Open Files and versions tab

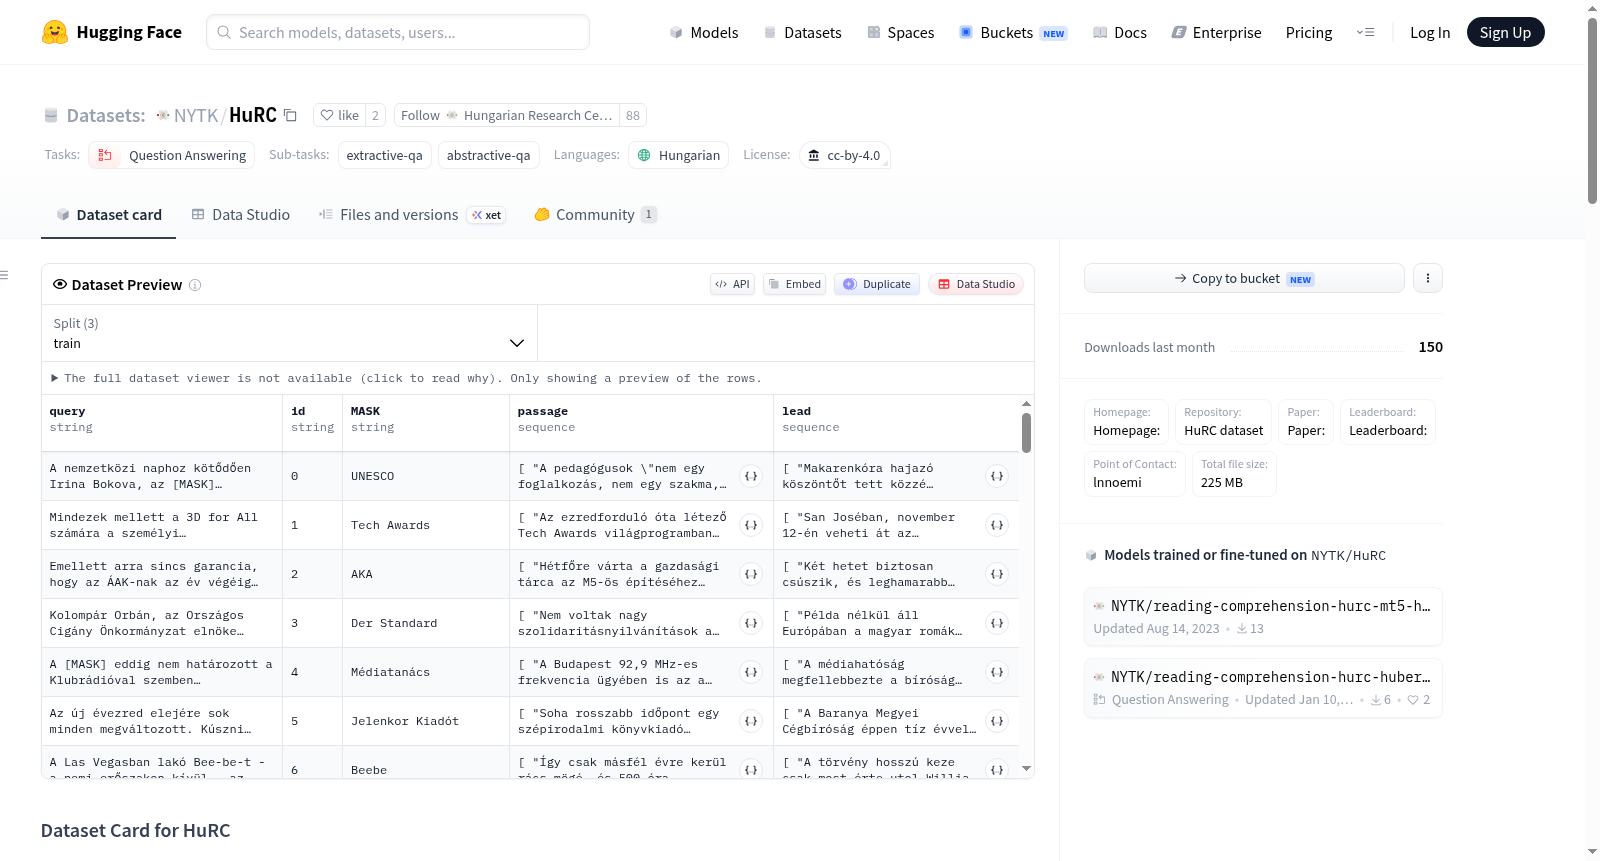[411, 214]
